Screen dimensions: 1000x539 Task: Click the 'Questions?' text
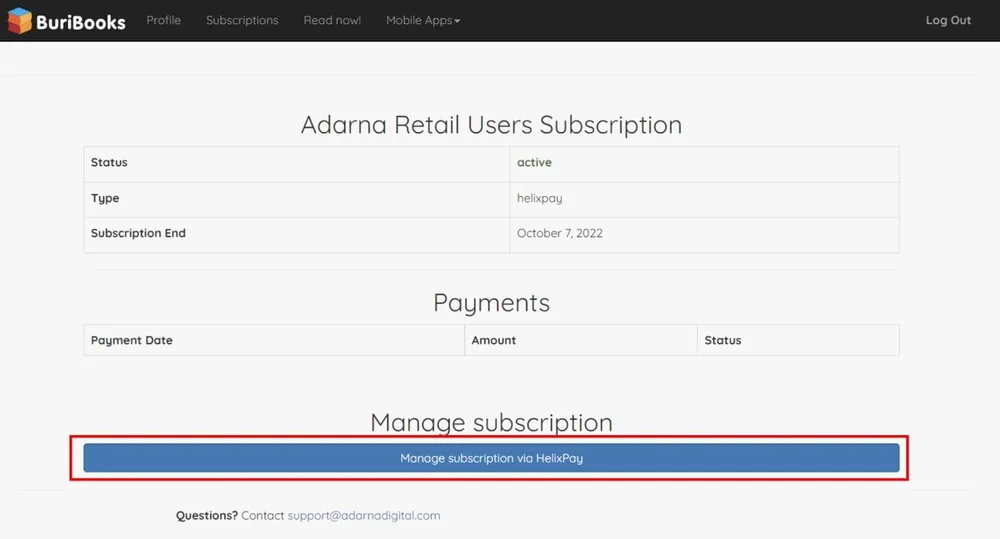[x=207, y=515]
